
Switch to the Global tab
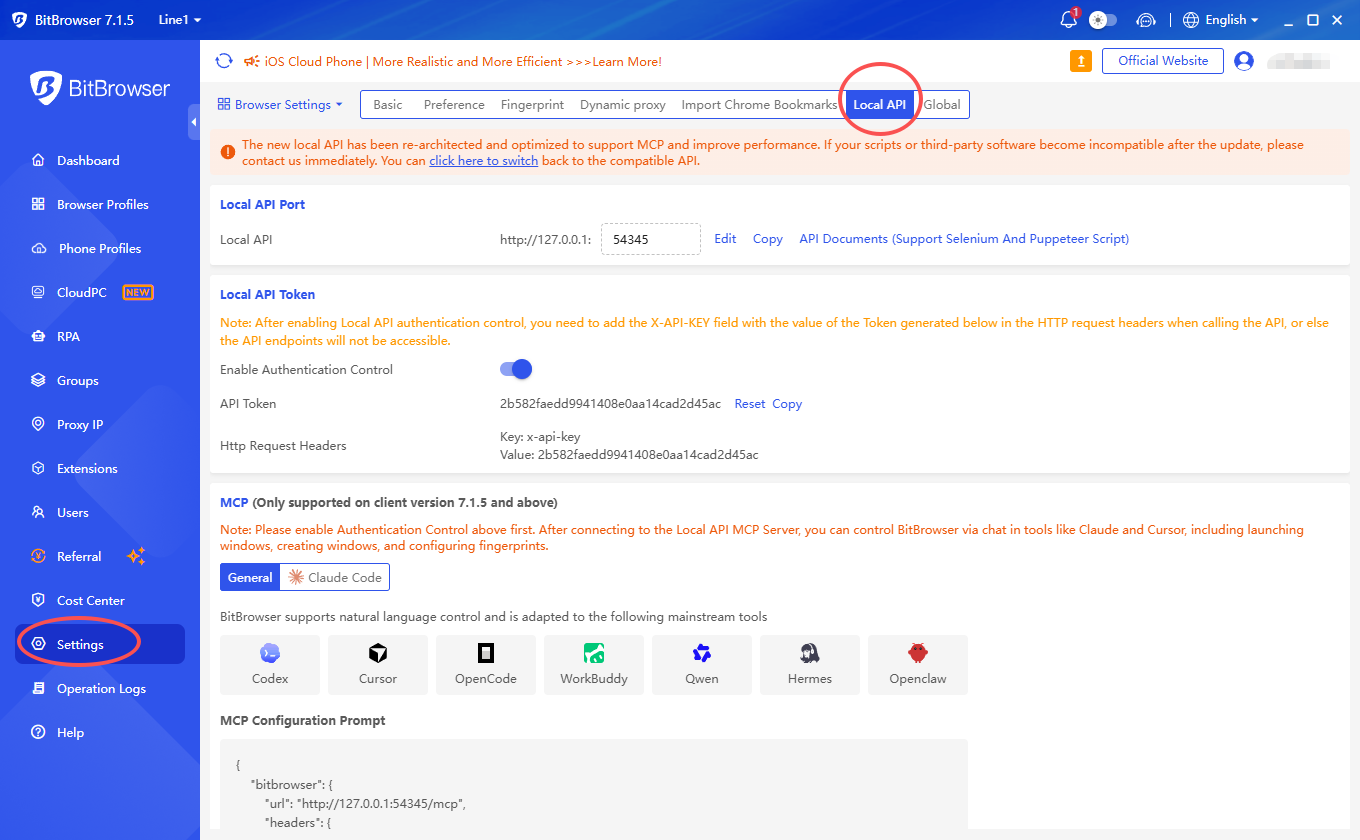[x=942, y=104]
